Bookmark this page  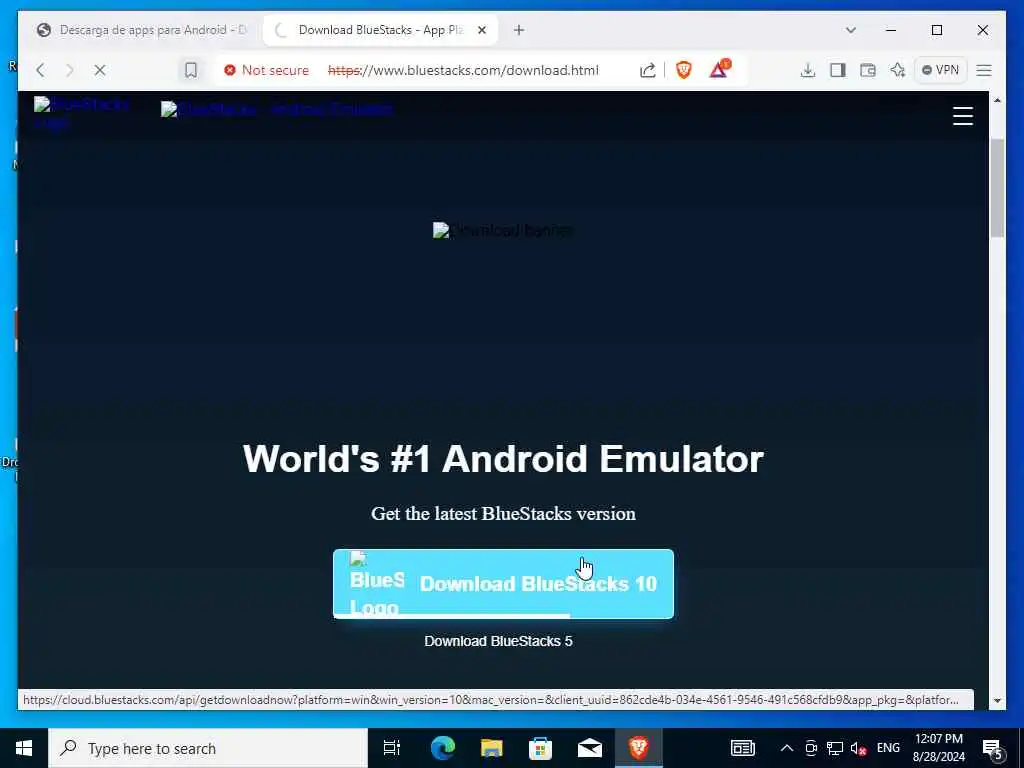191,70
